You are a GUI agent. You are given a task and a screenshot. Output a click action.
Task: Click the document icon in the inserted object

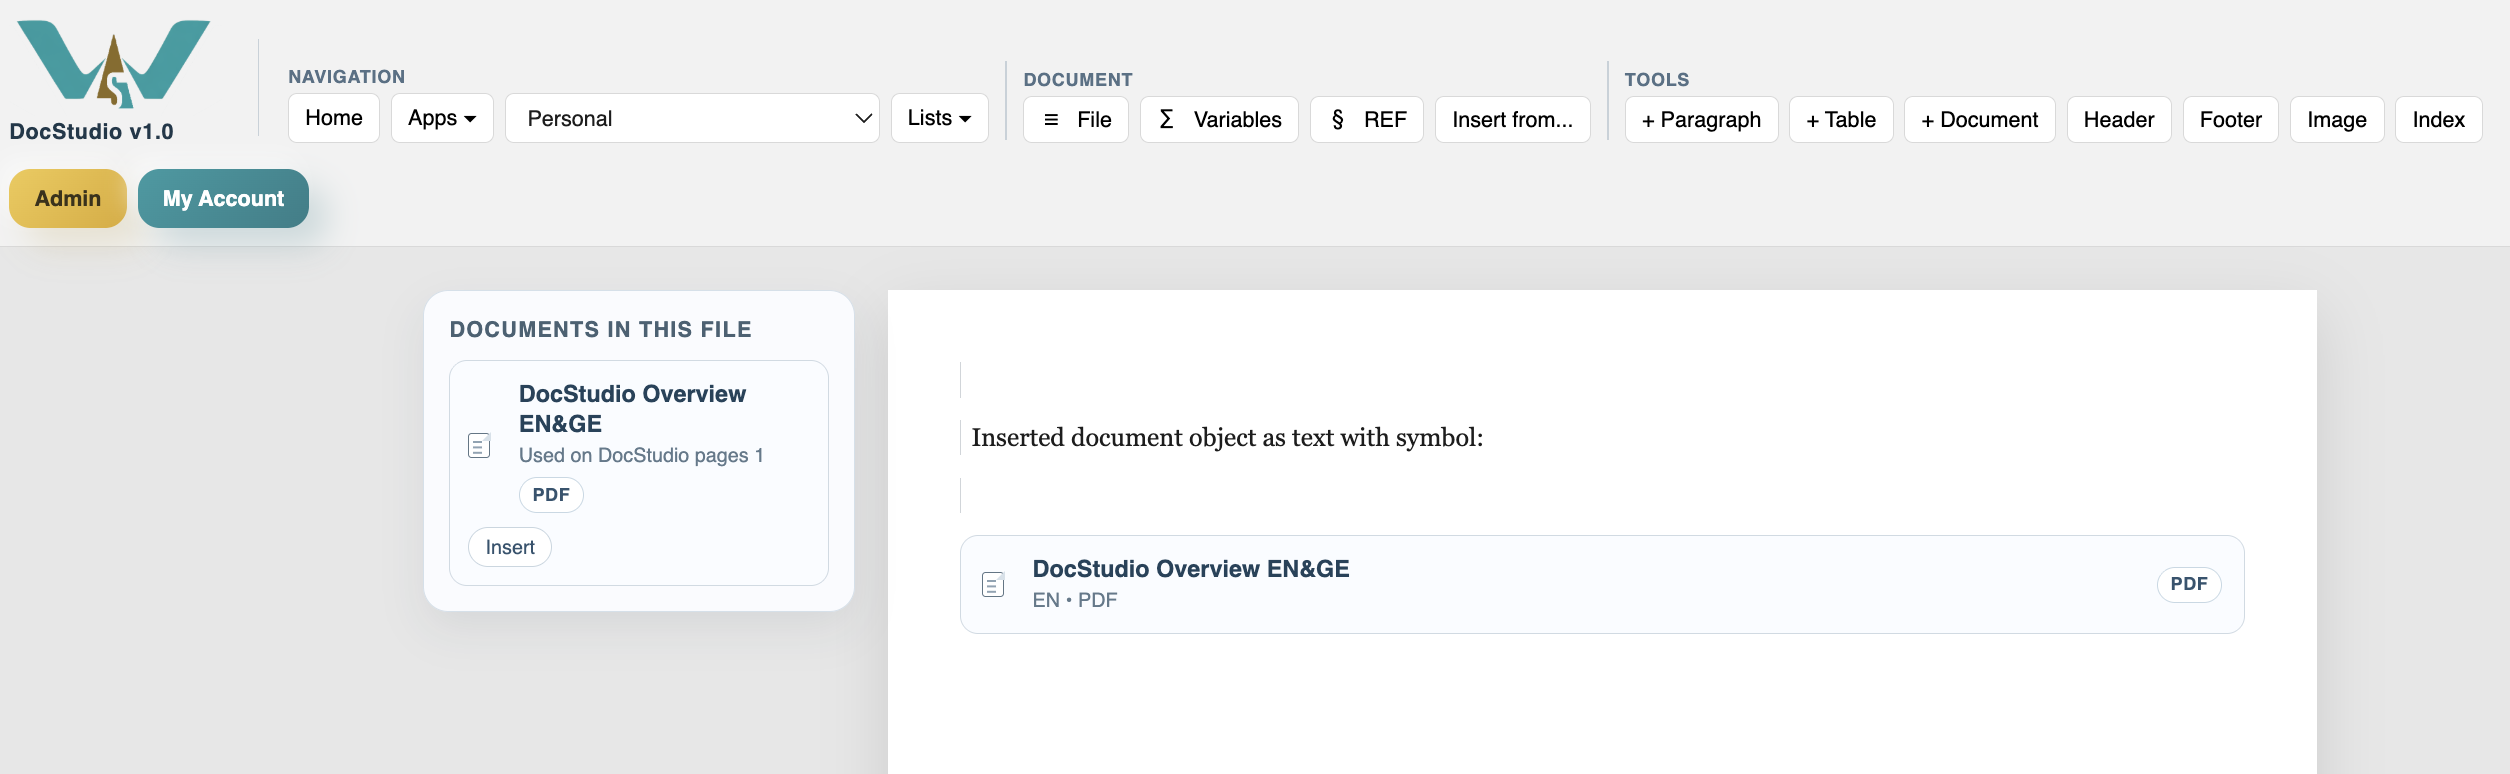click(x=993, y=584)
